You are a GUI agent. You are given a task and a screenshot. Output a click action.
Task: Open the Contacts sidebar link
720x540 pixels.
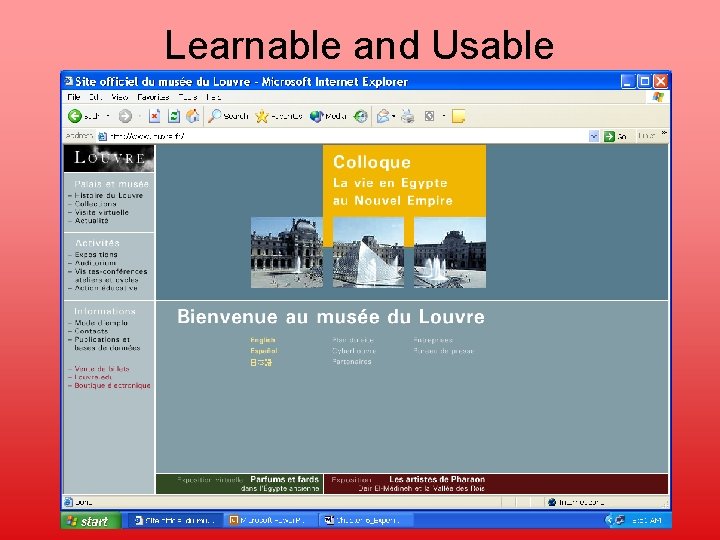[x=91, y=331]
